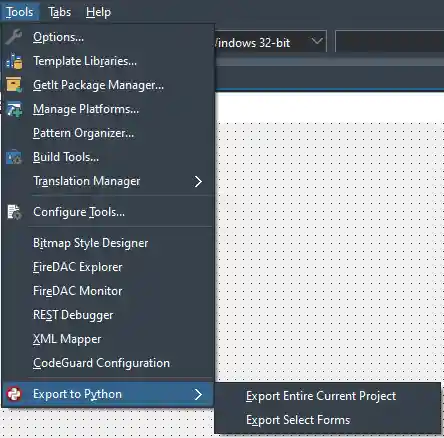Open FireDAC Monitor
The width and height of the screenshot is (444, 438).
click(107, 291)
